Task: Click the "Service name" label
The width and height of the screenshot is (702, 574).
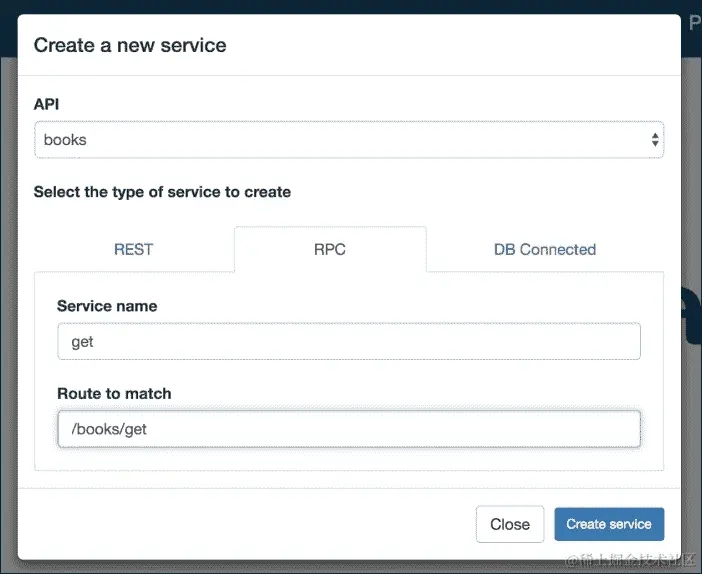Action: pos(107,306)
